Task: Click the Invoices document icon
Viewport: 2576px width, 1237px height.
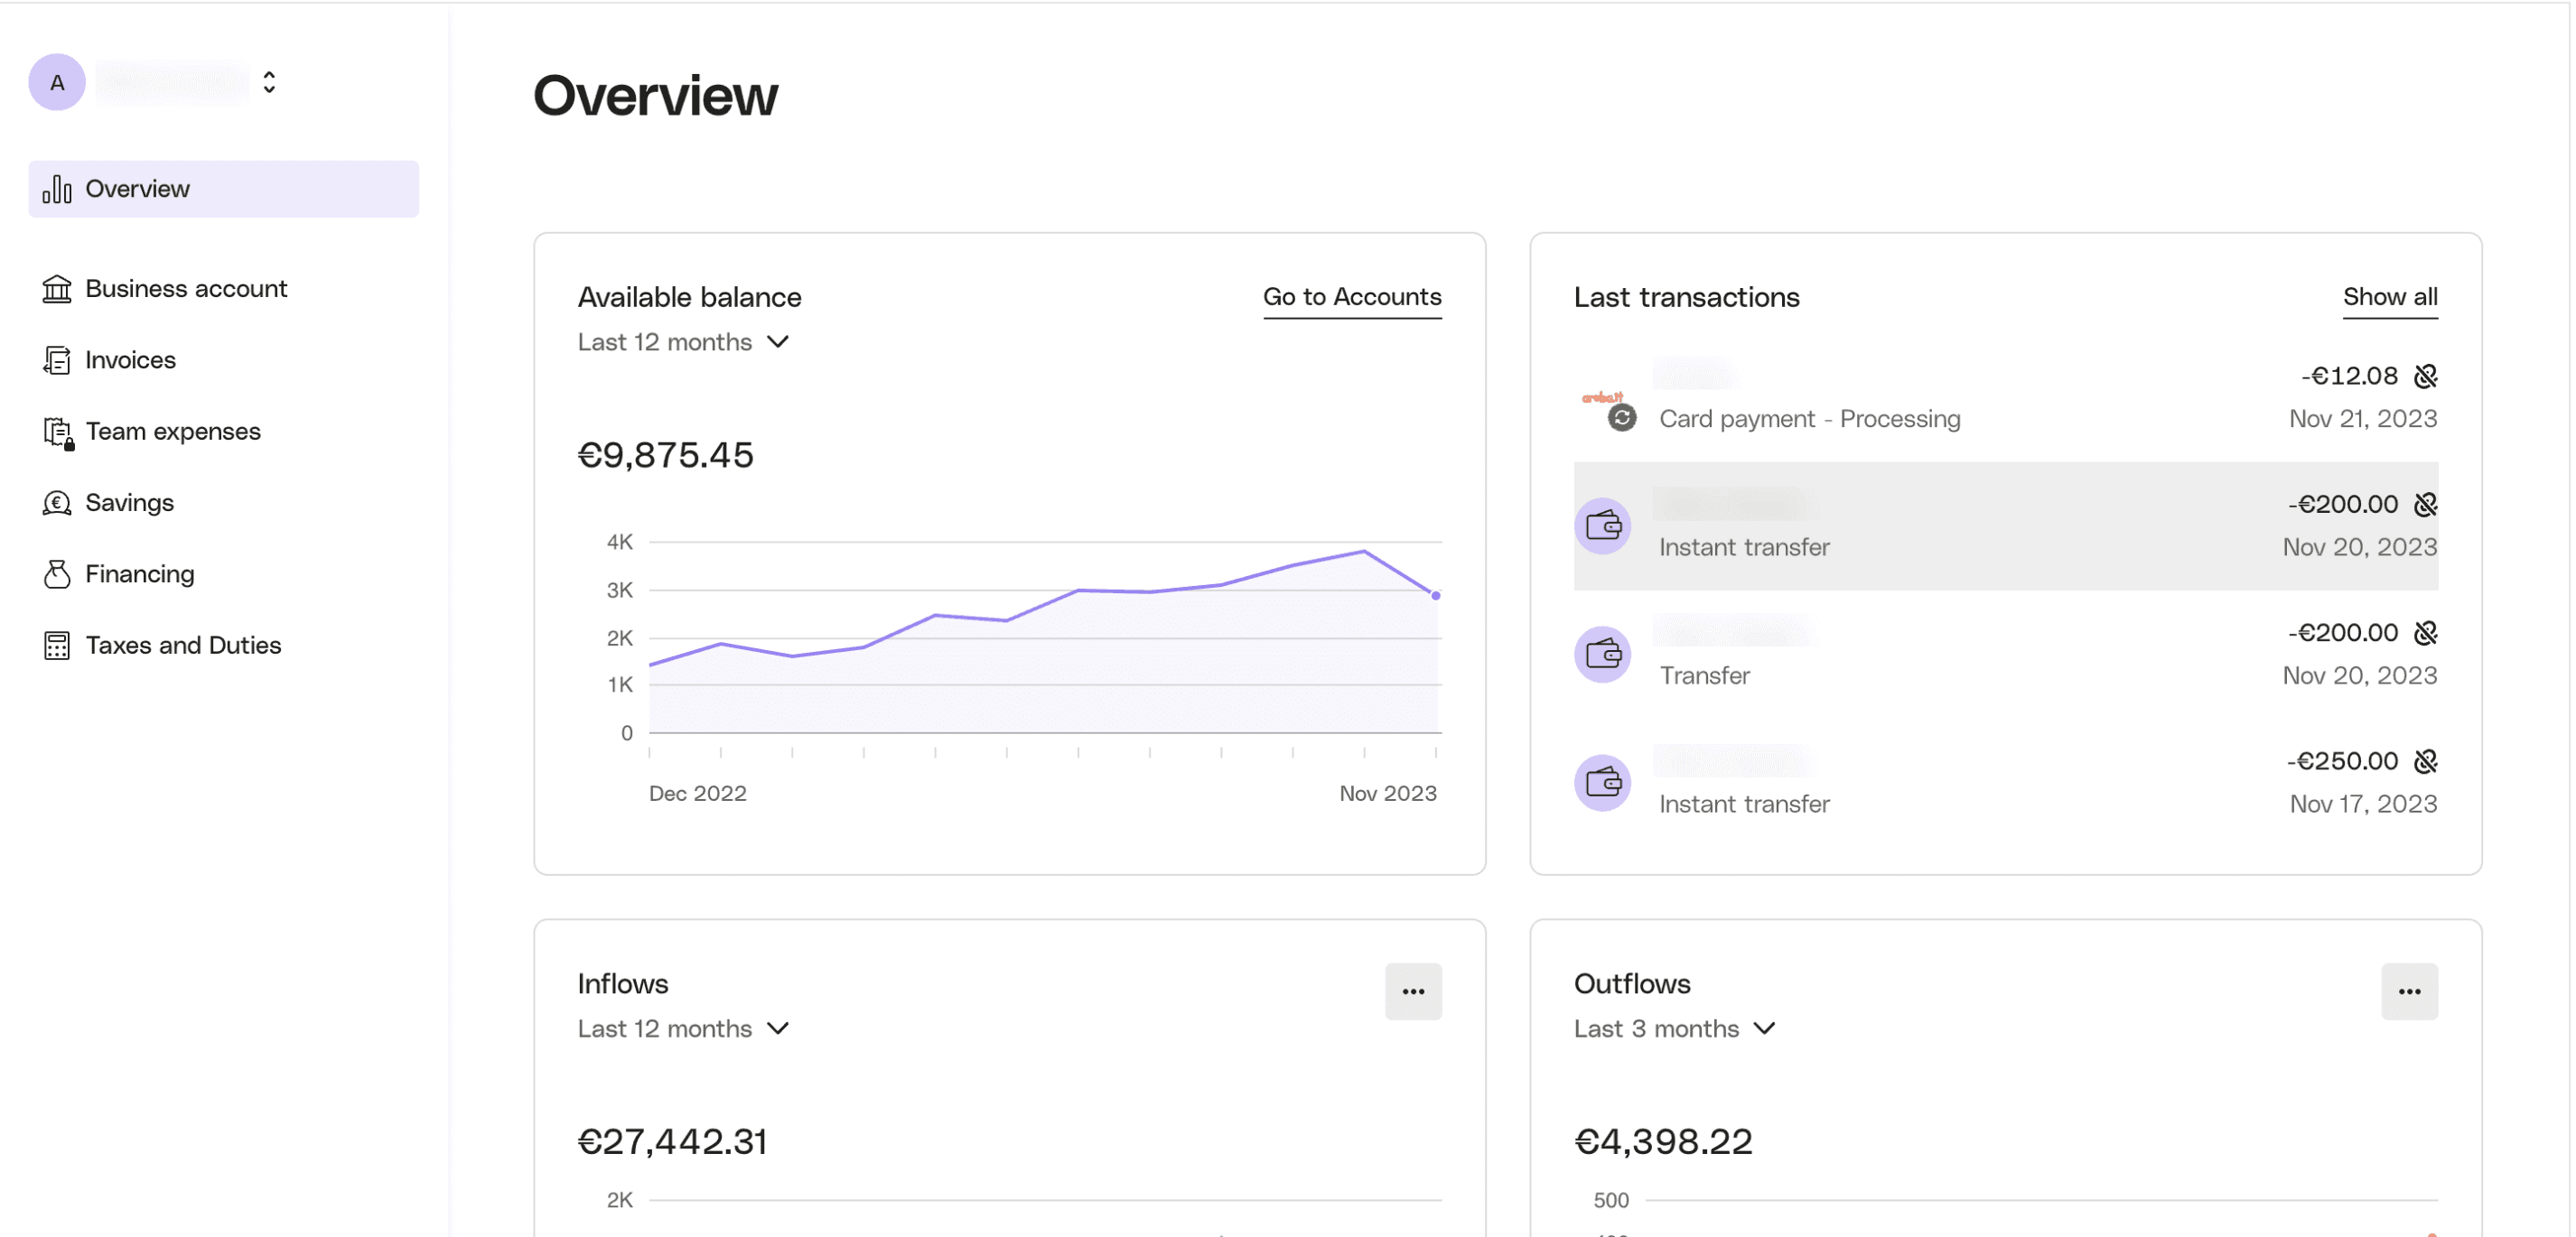Action: click(57, 360)
